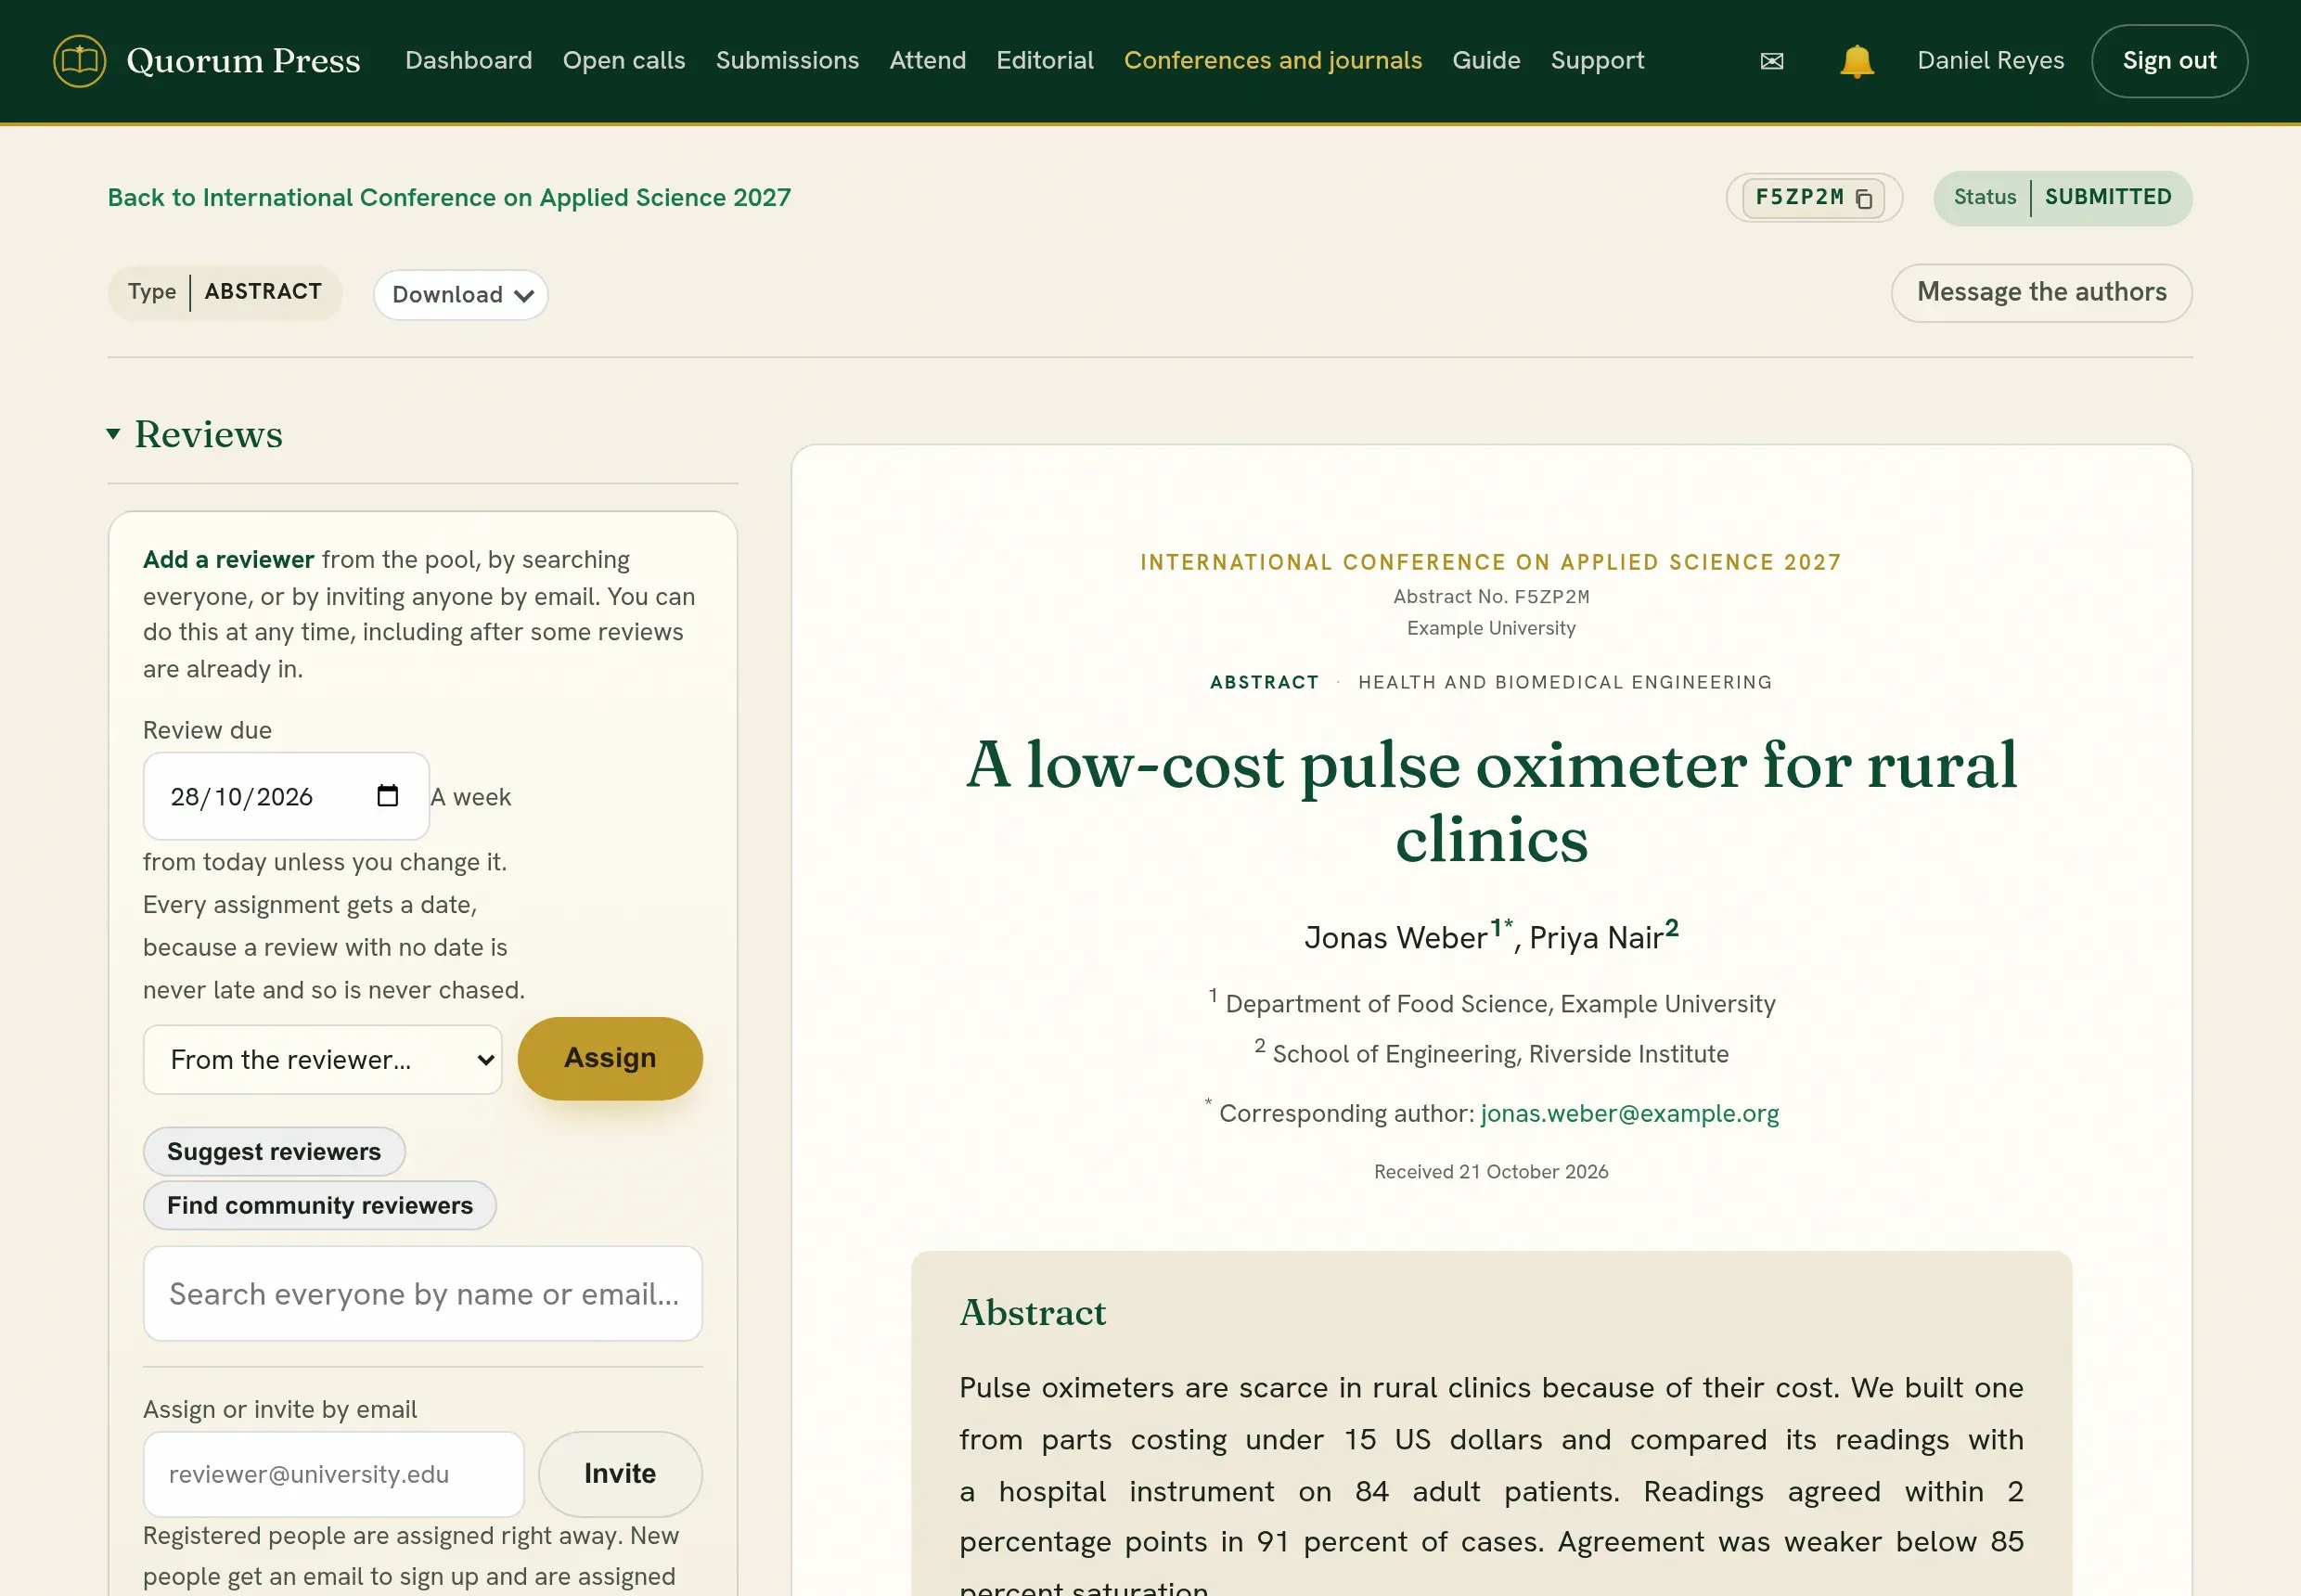This screenshot has width=2301, height=1596.
Task: Focus the reviewer@university.edu email field
Action: coord(334,1474)
